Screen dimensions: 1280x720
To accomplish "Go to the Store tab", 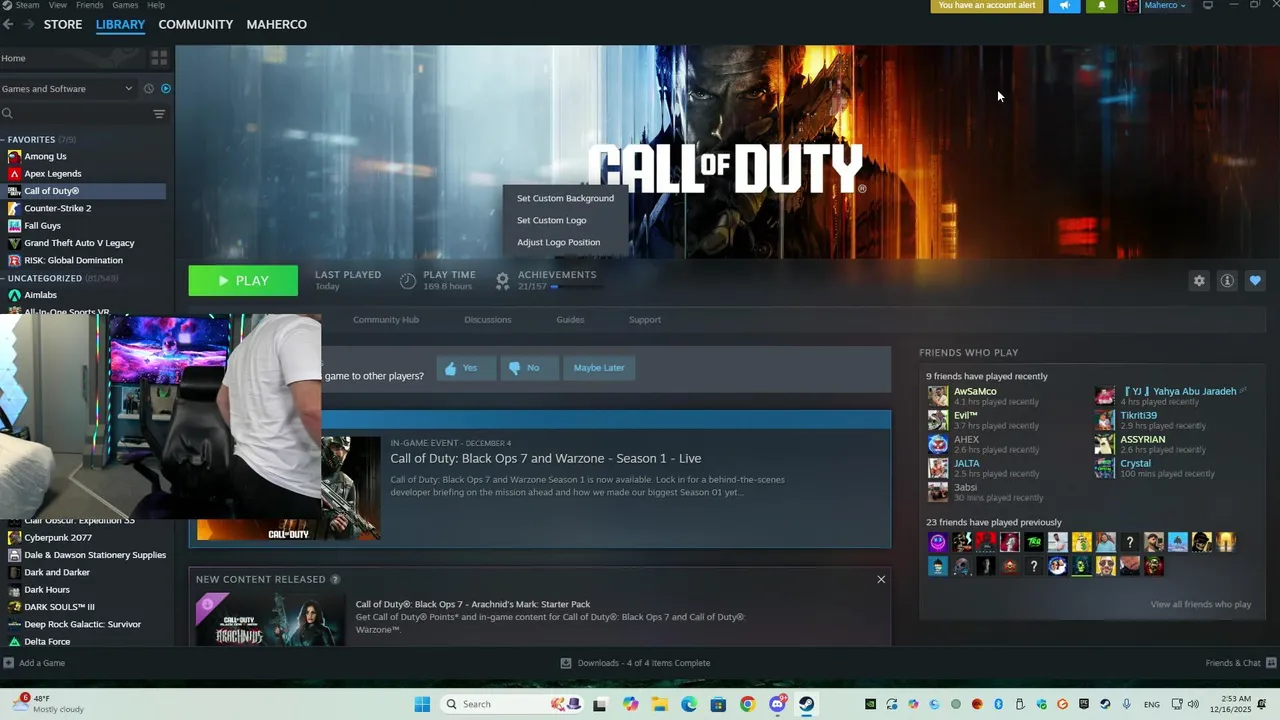I will pos(63,24).
